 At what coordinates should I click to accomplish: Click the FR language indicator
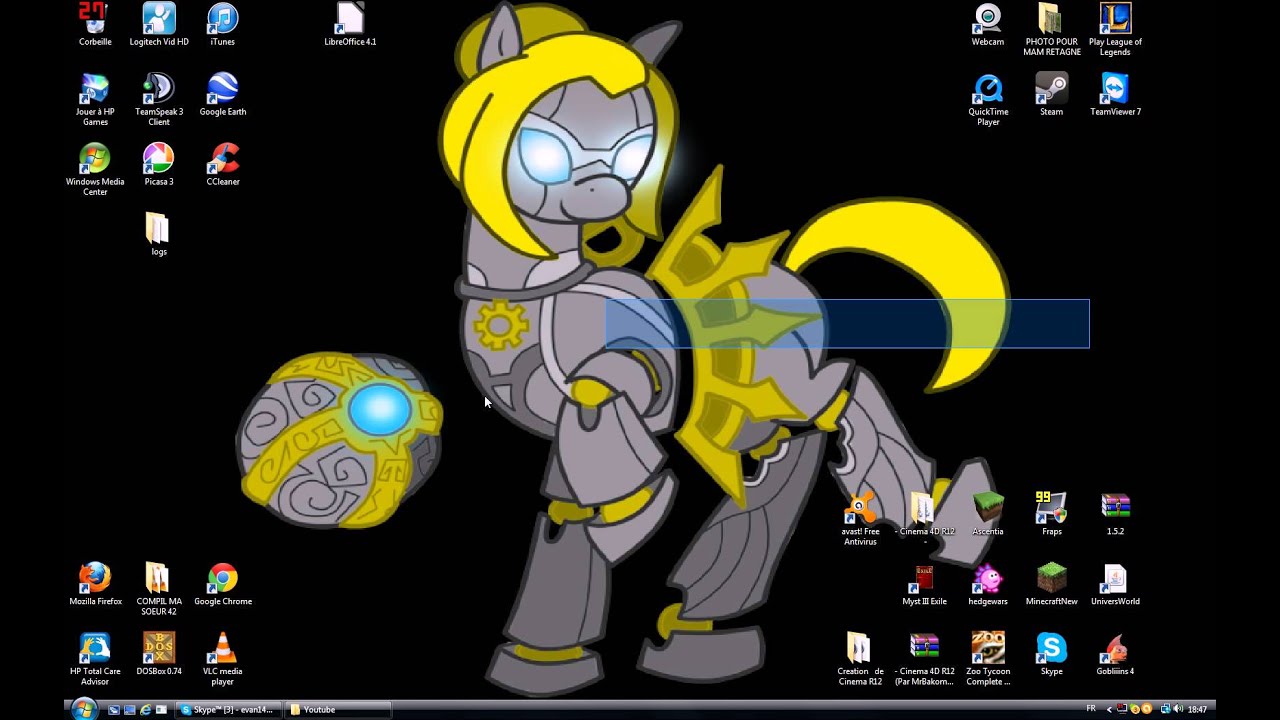pyautogui.click(x=1090, y=709)
